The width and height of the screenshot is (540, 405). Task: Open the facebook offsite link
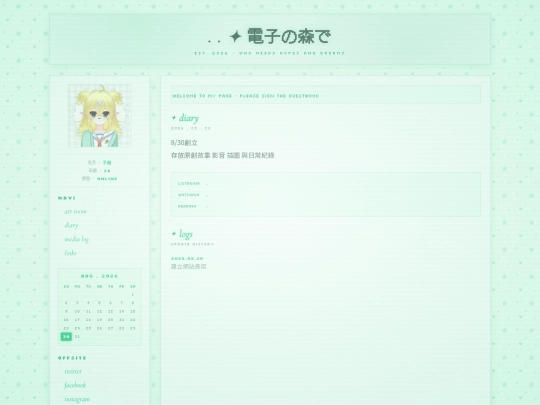pos(75,385)
